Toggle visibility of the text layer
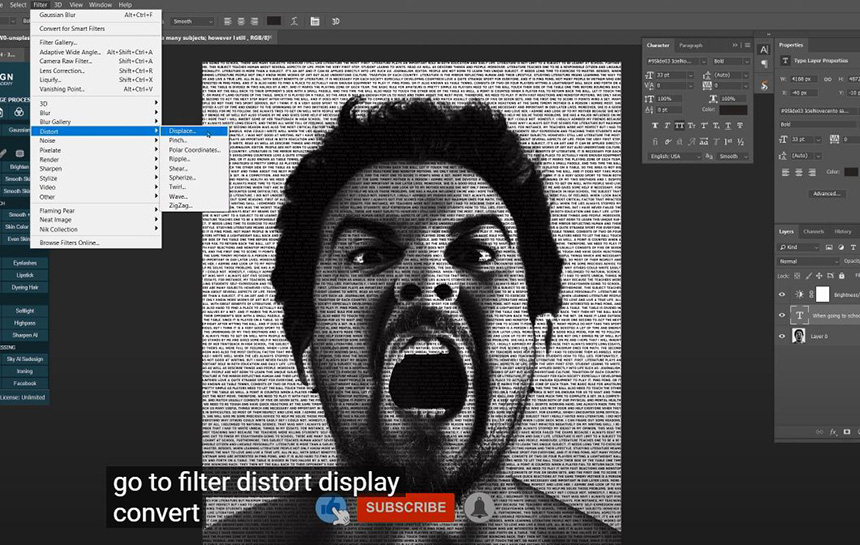The height and width of the screenshot is (545, 860). click(782, 315)
